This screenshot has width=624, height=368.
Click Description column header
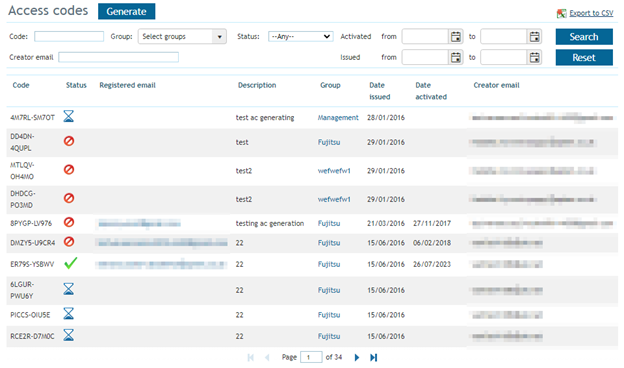(x=257, y=85)
